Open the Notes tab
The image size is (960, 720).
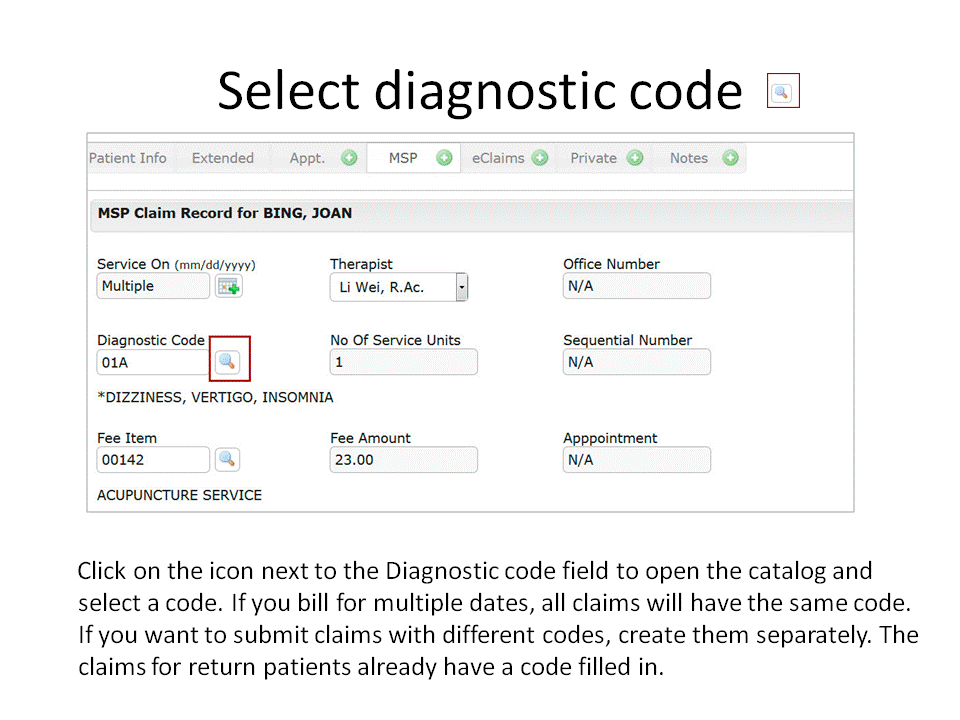(688, 158)
